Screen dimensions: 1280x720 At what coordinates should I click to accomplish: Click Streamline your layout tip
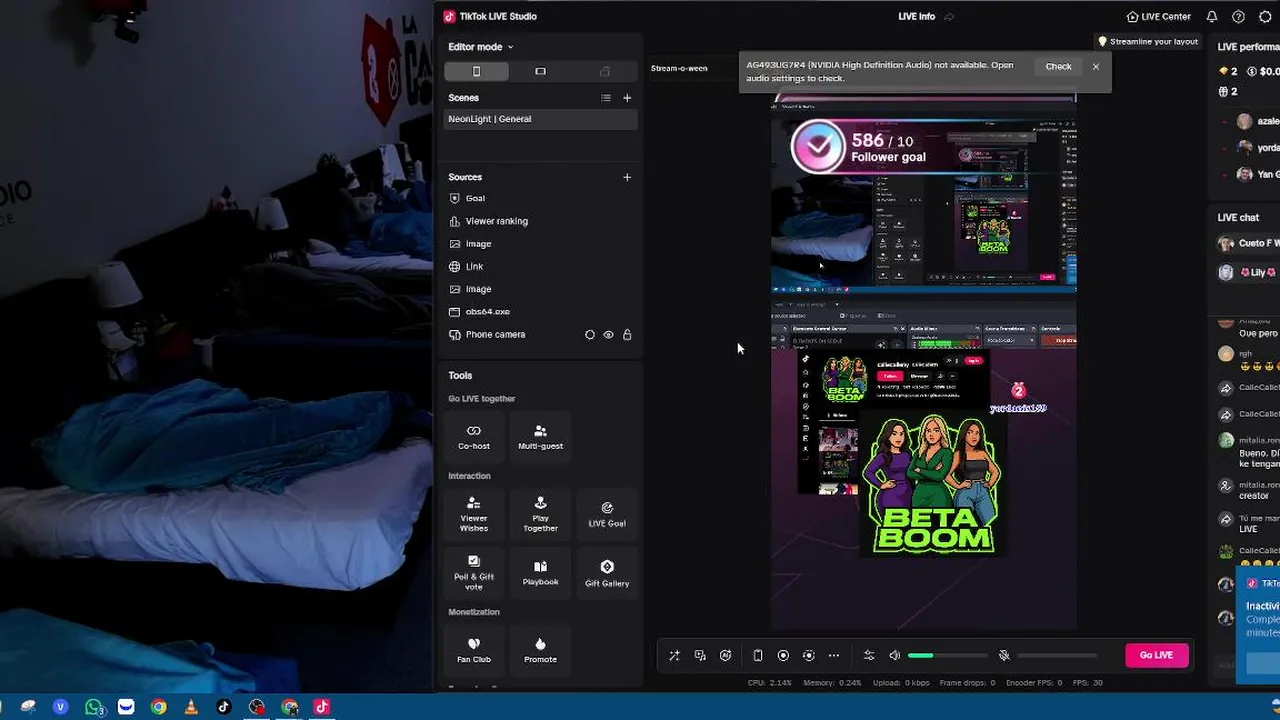(x=1148, y=41)
